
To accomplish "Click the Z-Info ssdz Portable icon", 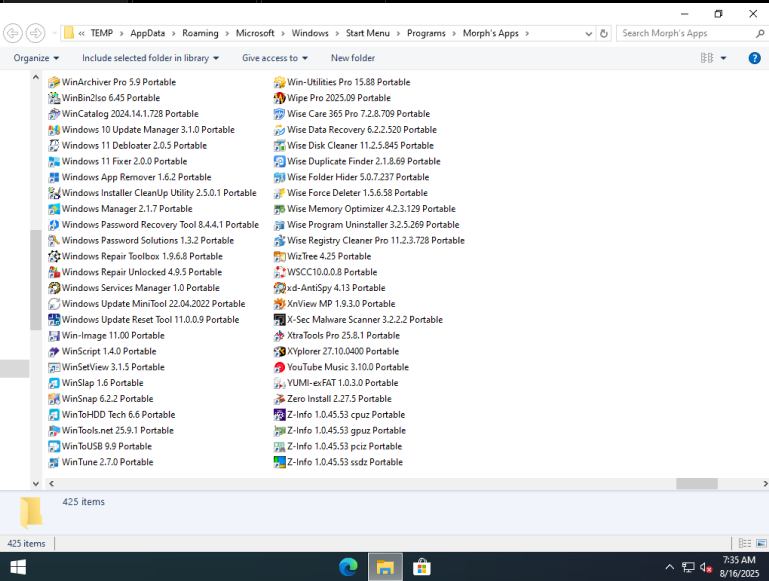I will (x=280, y=462).
